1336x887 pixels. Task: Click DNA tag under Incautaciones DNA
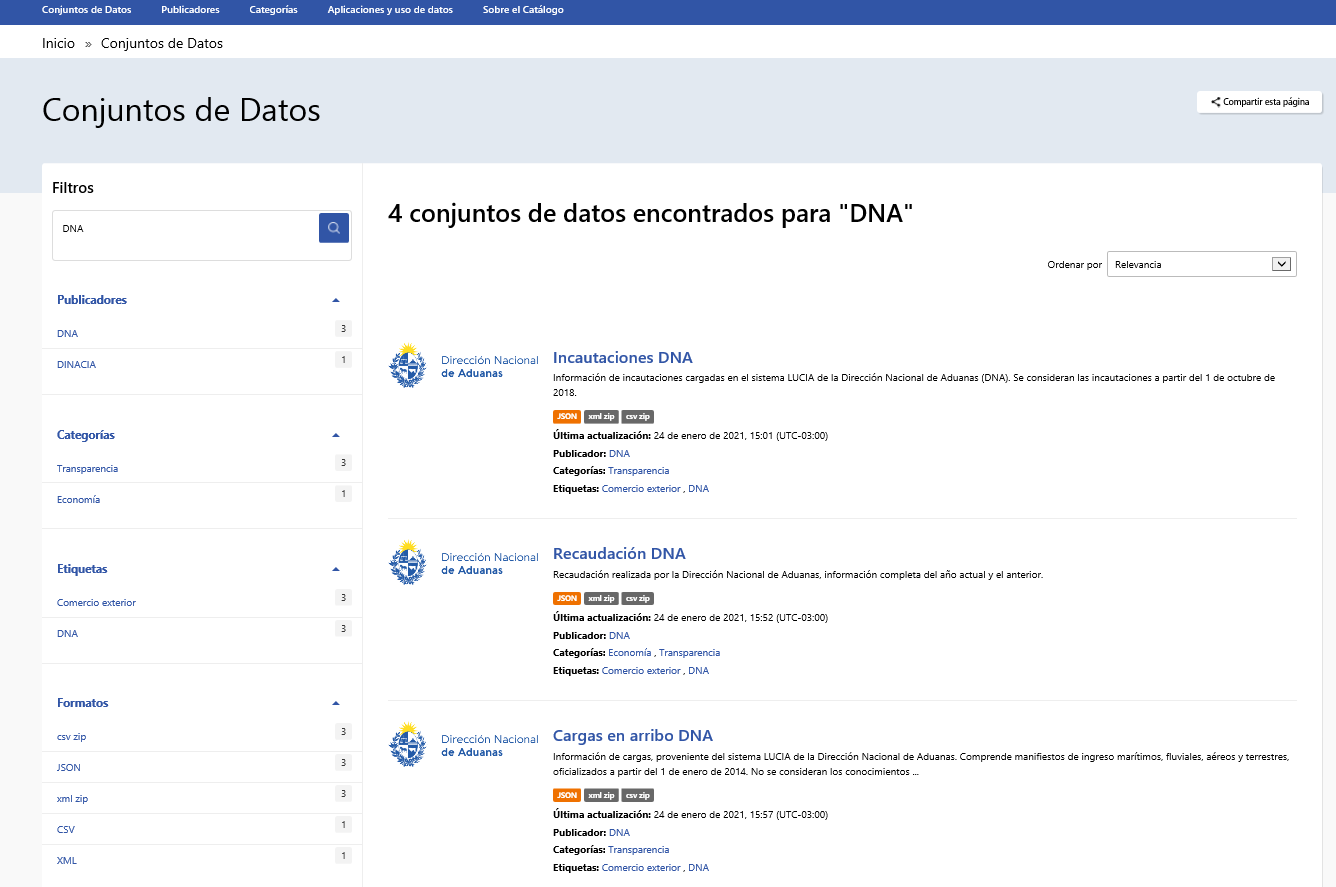coord(698,489)
